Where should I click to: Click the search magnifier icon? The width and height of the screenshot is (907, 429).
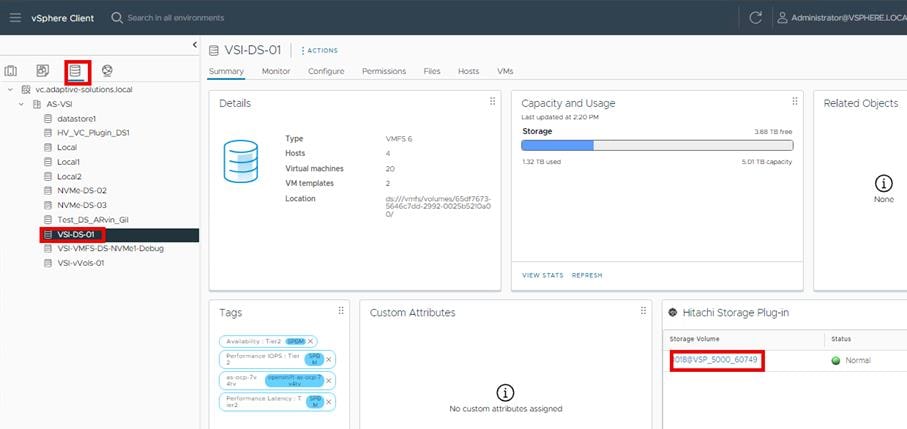pos(117,18)
